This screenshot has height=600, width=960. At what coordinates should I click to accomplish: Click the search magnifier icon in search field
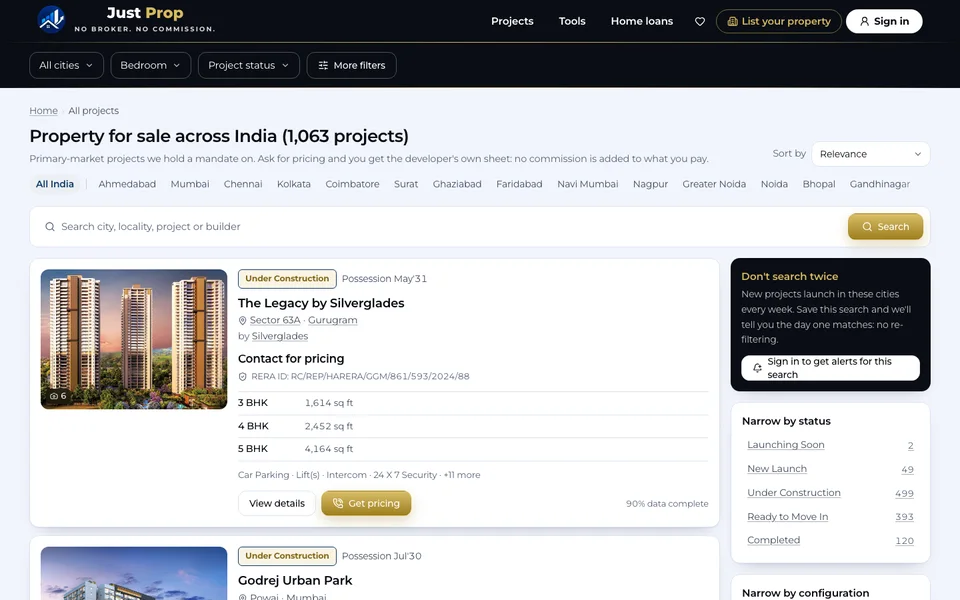pyautogui.click(x=50, y=227)
